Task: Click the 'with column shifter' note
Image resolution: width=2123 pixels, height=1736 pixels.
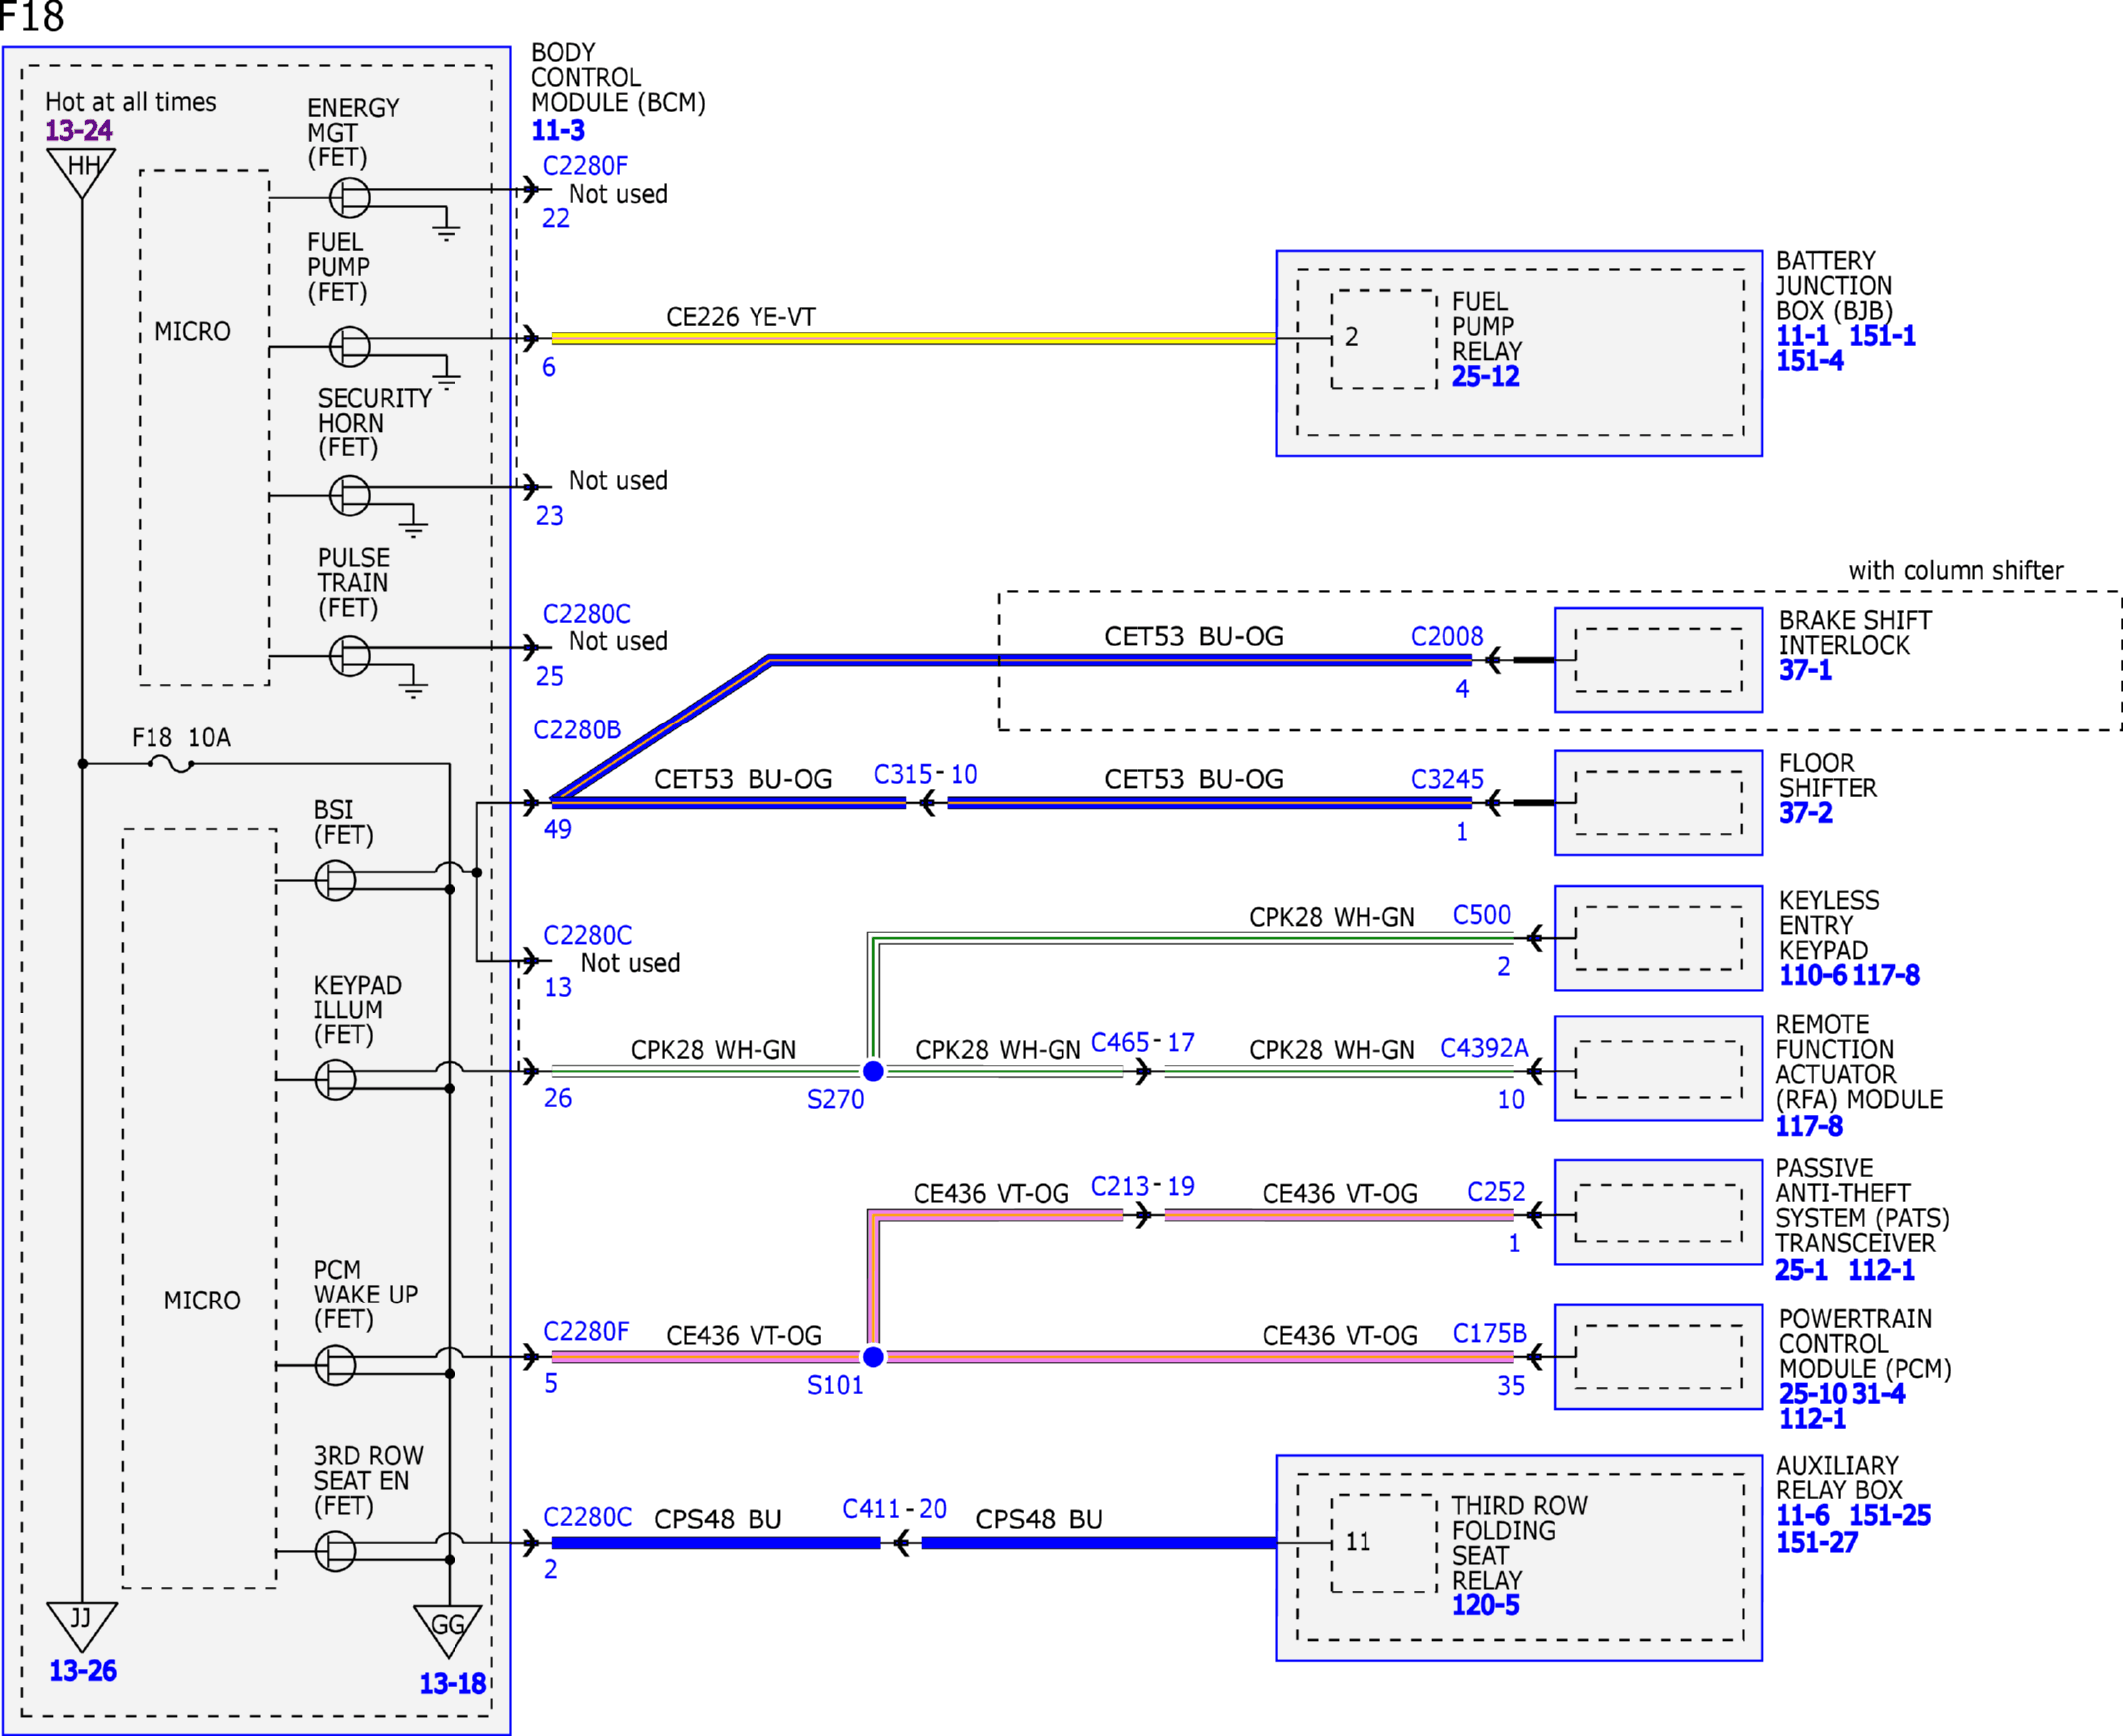Action: click(x=1955, y=571)
